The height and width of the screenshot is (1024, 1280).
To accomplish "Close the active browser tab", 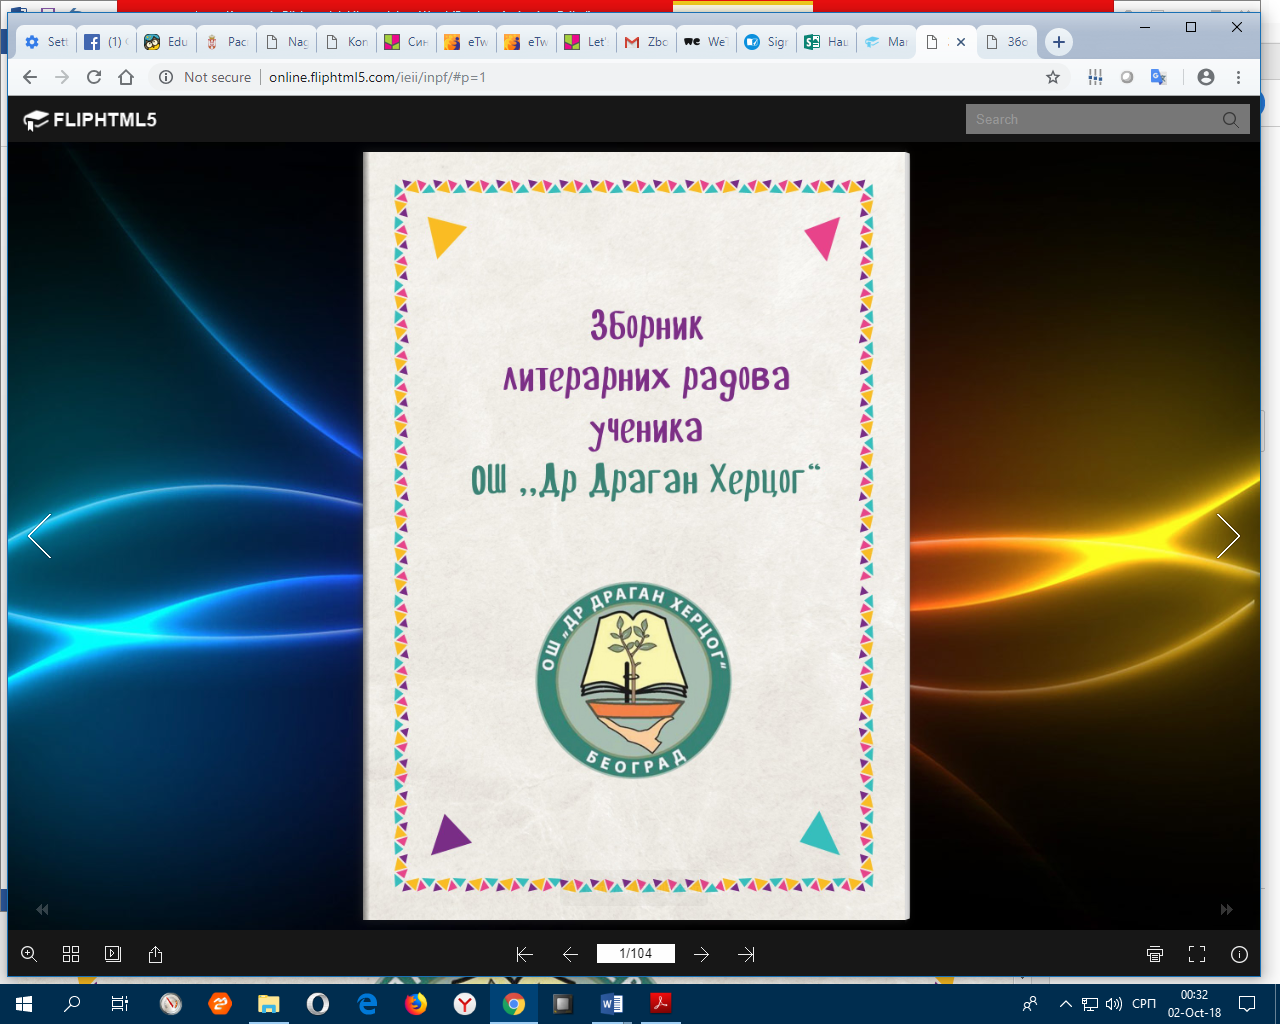I will [x=961, y=42].
